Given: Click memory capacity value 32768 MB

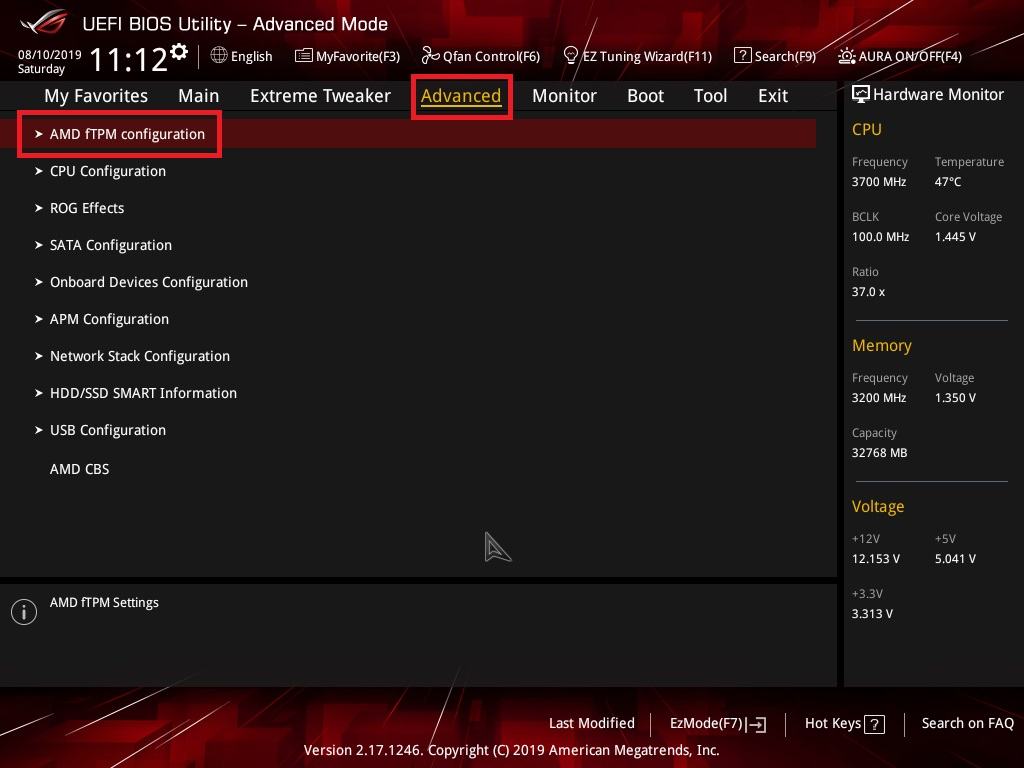Looking at the screenshot, I should pos(879,453).
